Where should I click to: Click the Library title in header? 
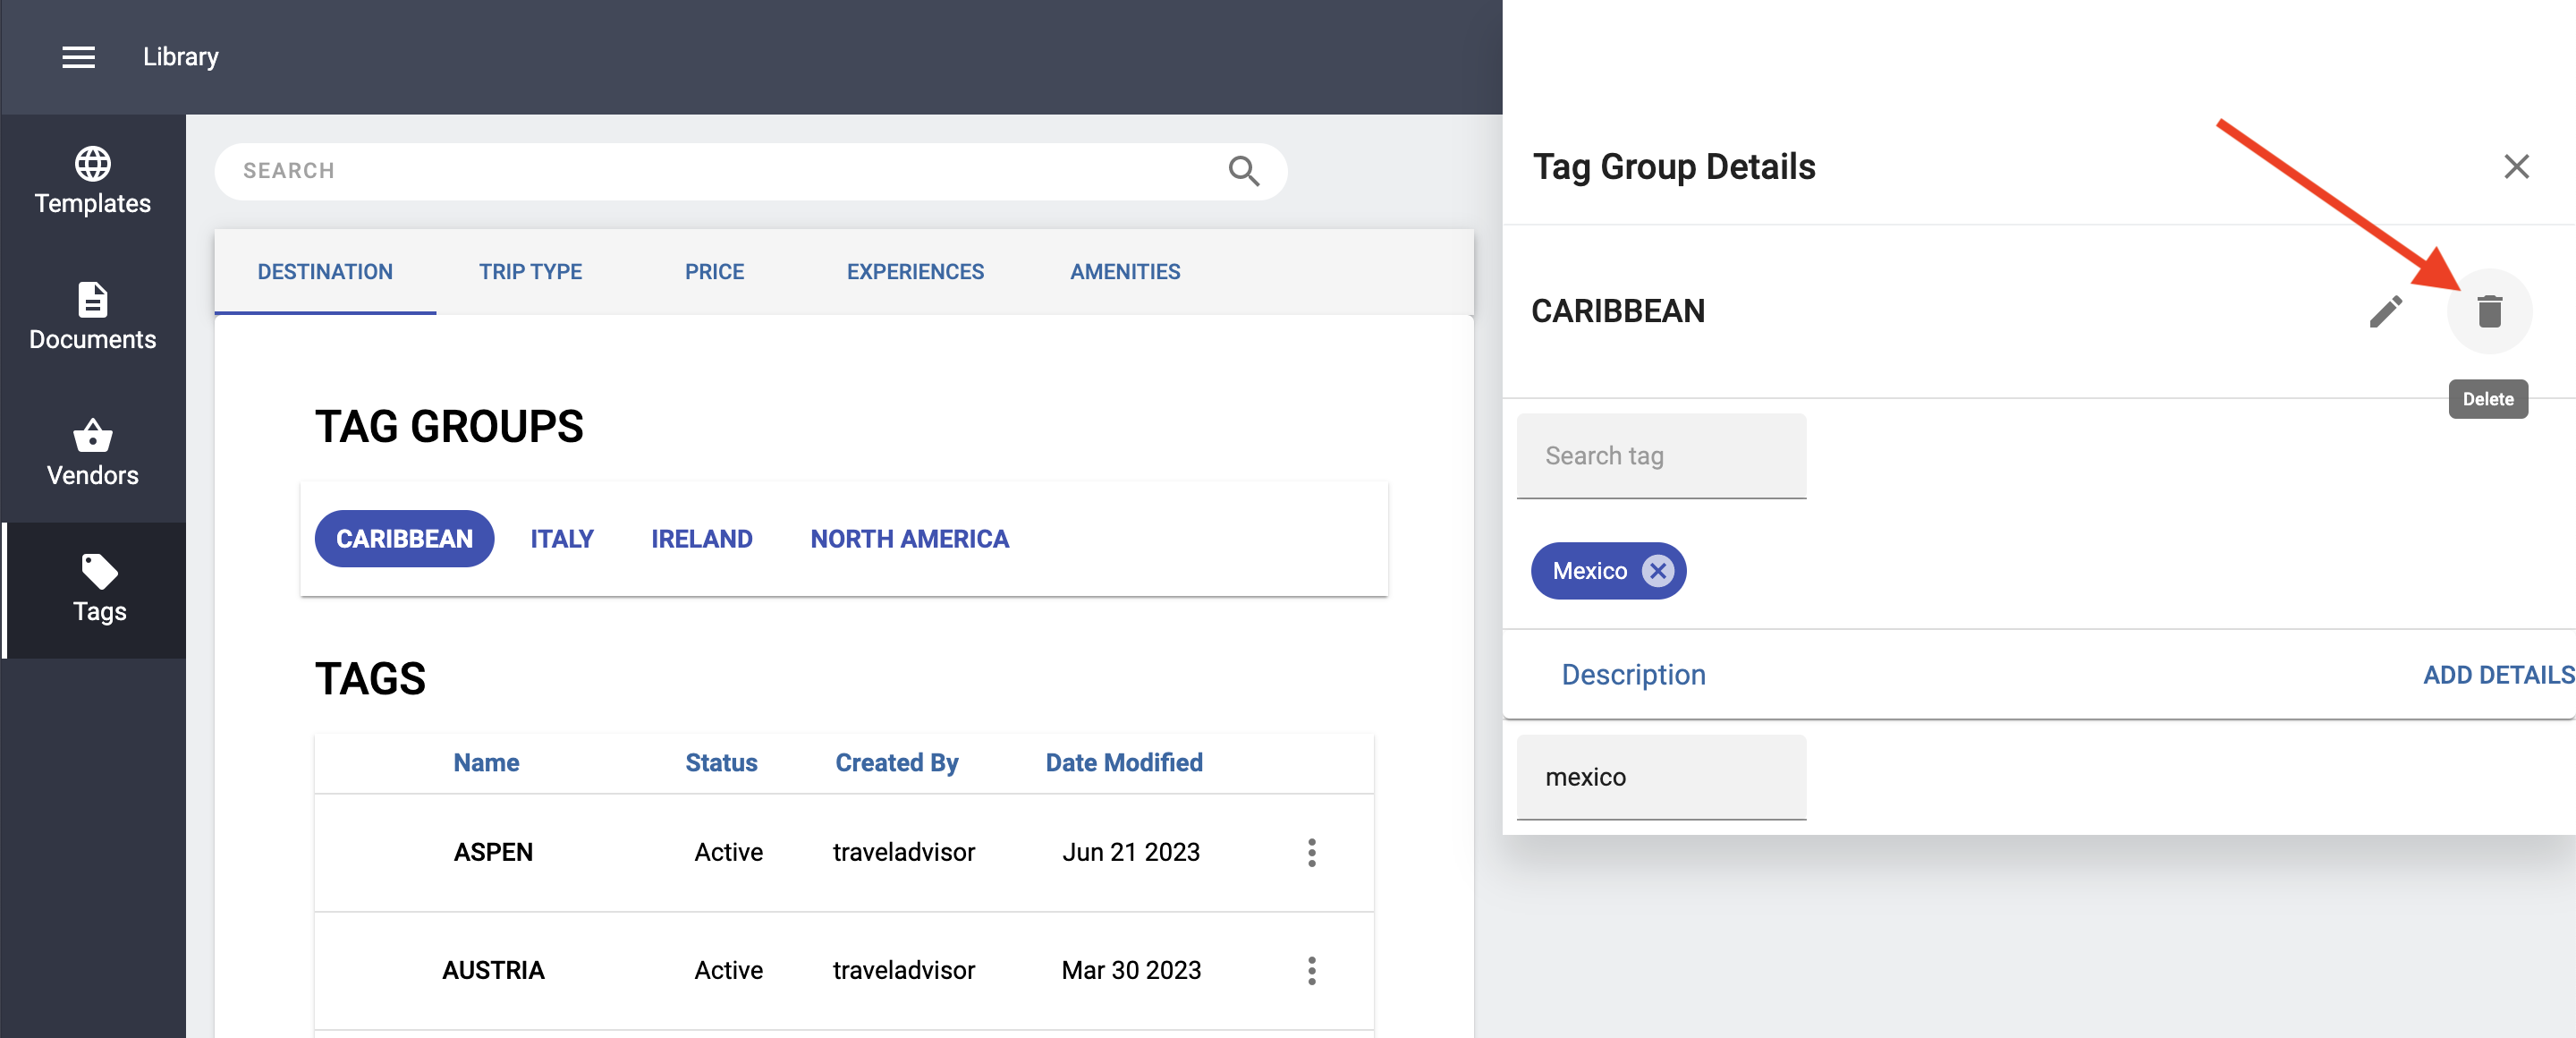[x=180, y=57]
